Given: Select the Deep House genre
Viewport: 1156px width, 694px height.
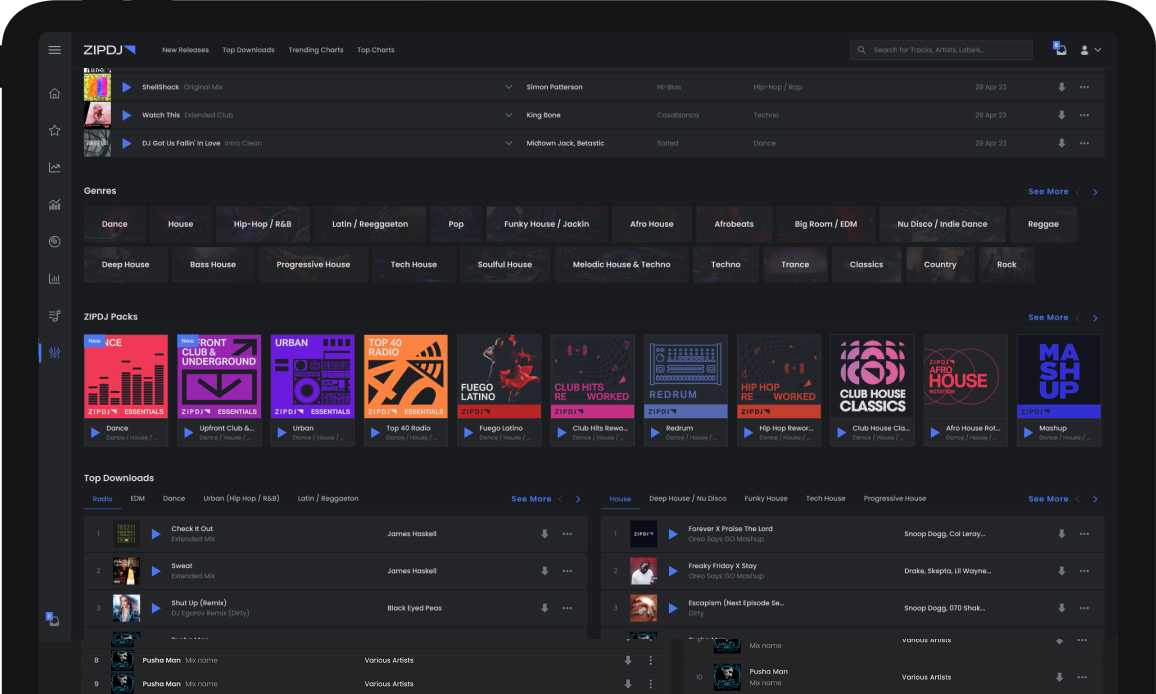Looking at the screenshot, I should click(x=125, y=265).
